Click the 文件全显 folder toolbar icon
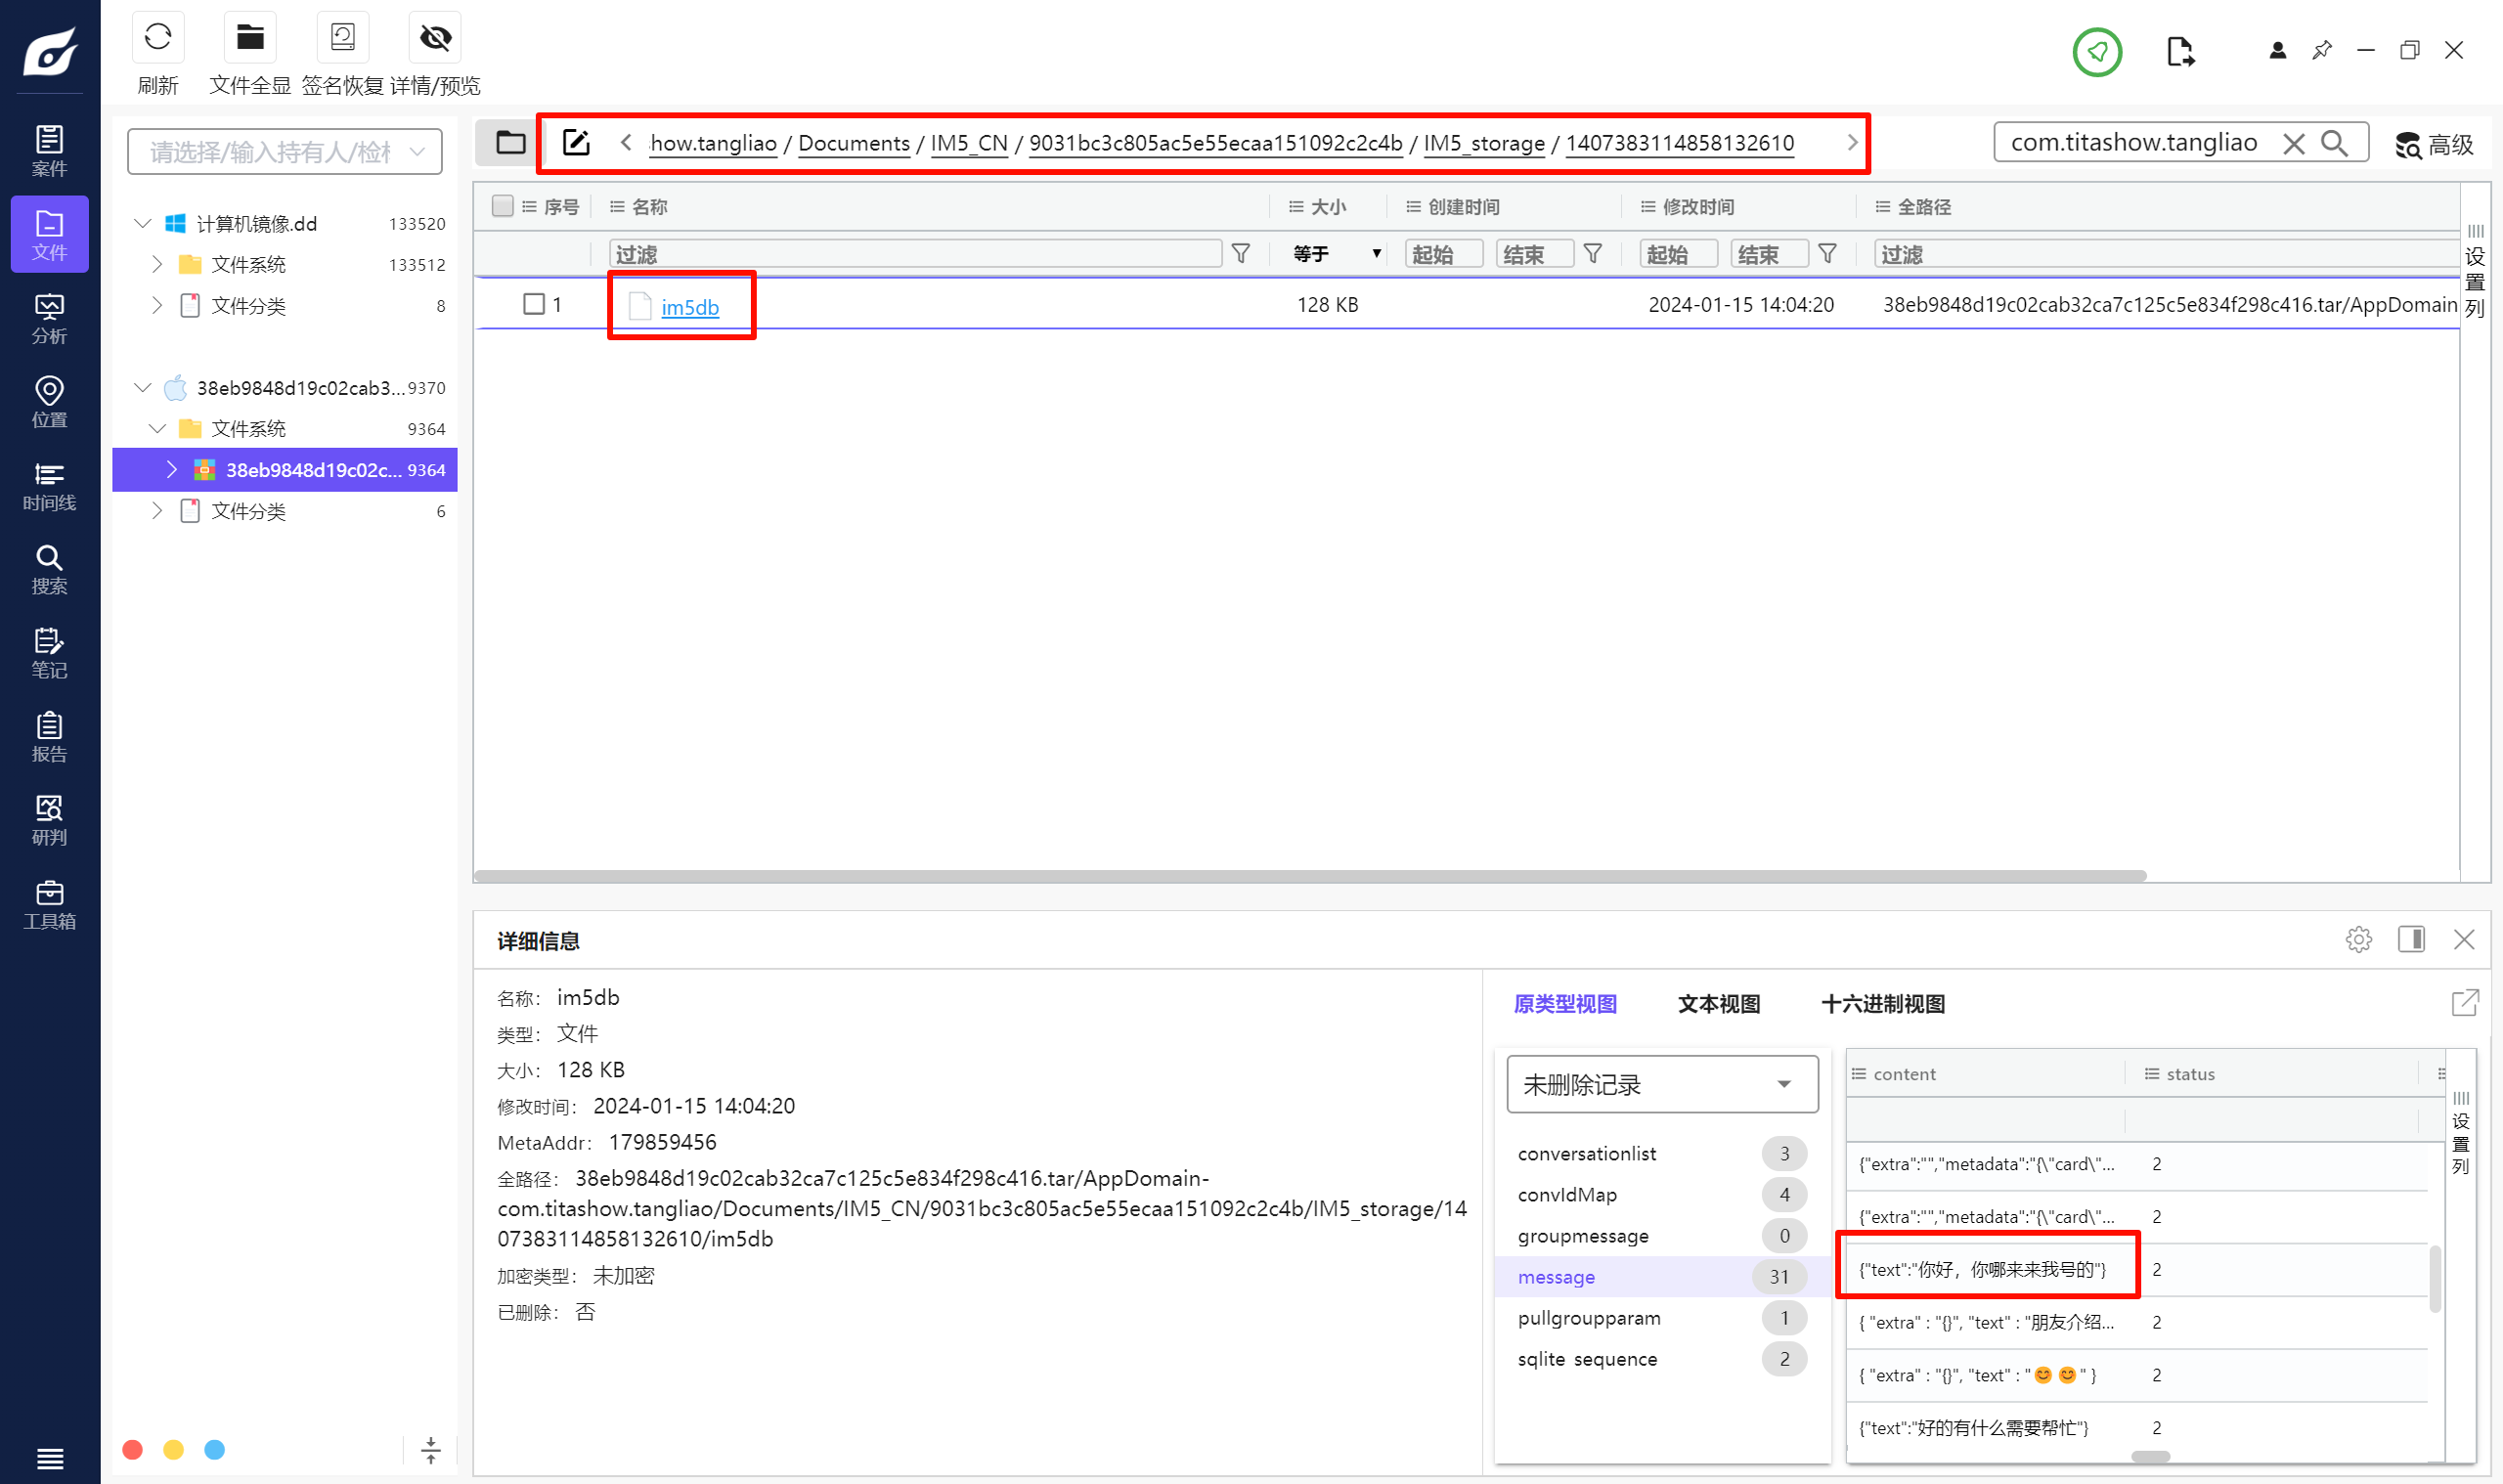Viewport: 2503px width, 1484px height. (249, 38)
